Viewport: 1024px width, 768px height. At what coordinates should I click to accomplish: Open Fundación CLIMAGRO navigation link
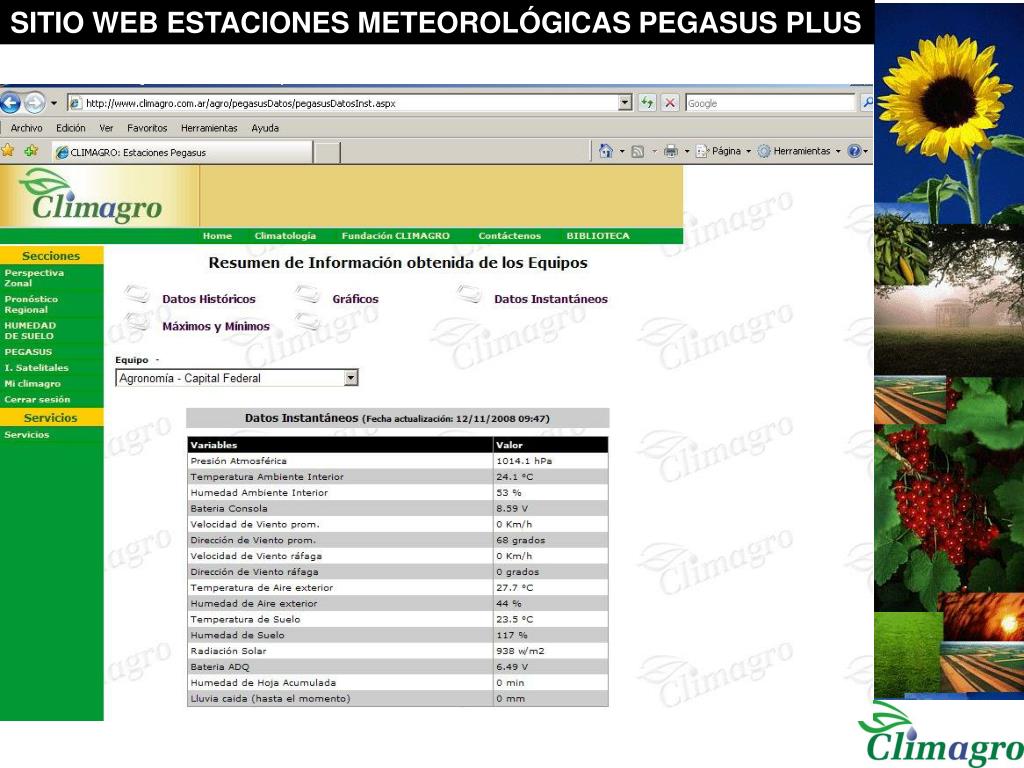396,236
